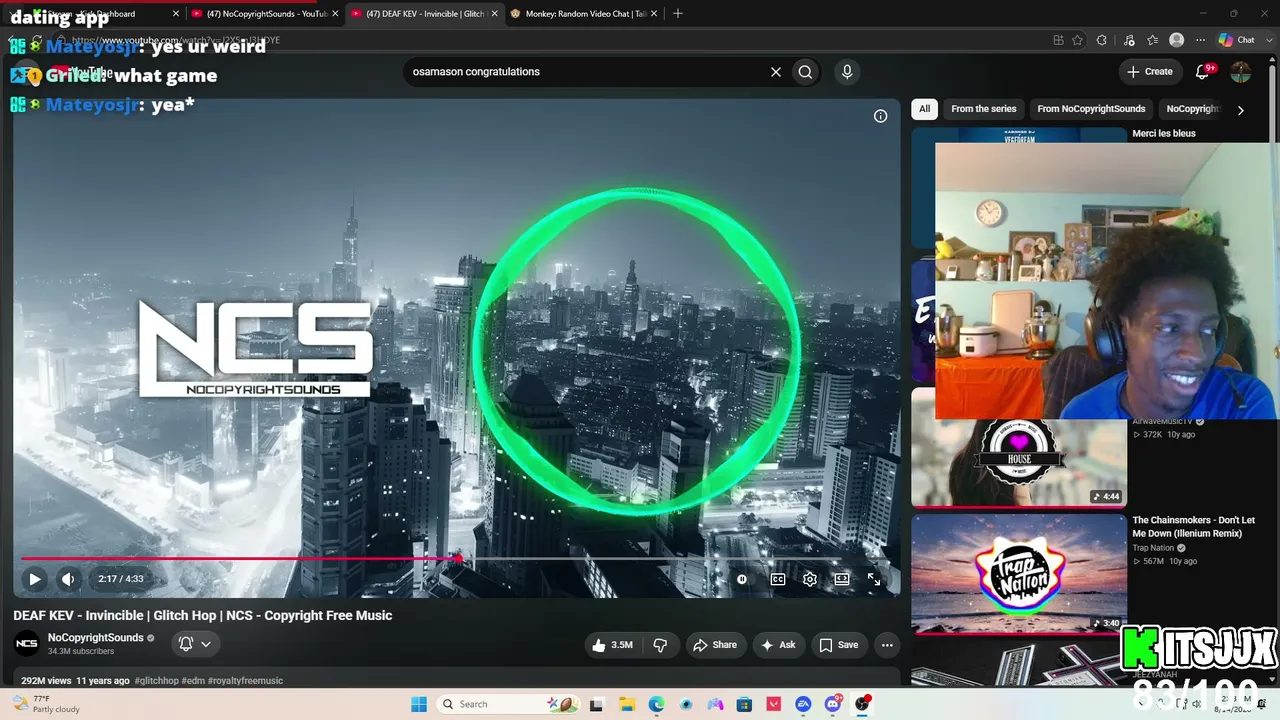Open favorites list icon
Image resolution: width=1280 pixels, height=720 pixels.
pos(1153,40)
